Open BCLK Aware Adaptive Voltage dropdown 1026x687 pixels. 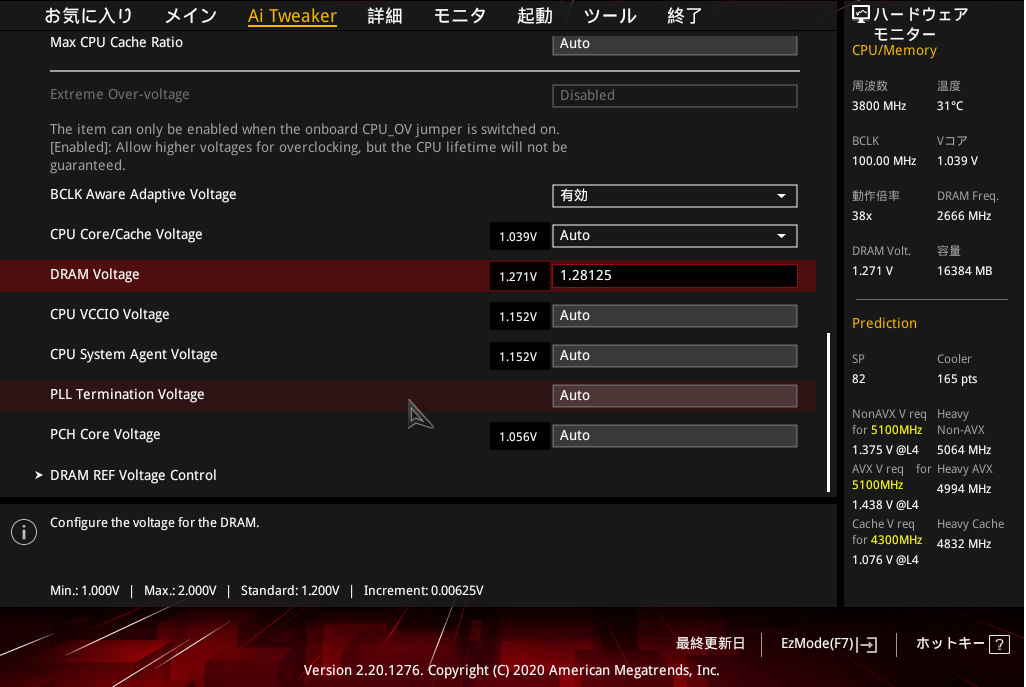[675, 196]
